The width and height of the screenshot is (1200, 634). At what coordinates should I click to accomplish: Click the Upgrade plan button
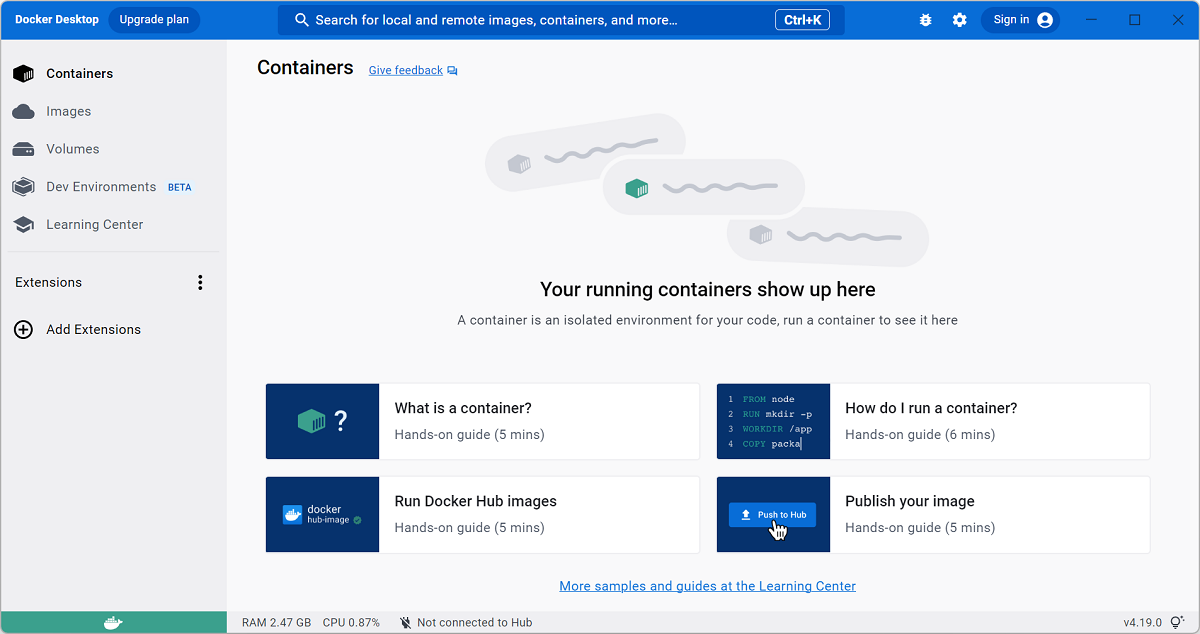[x=154, y=19]
